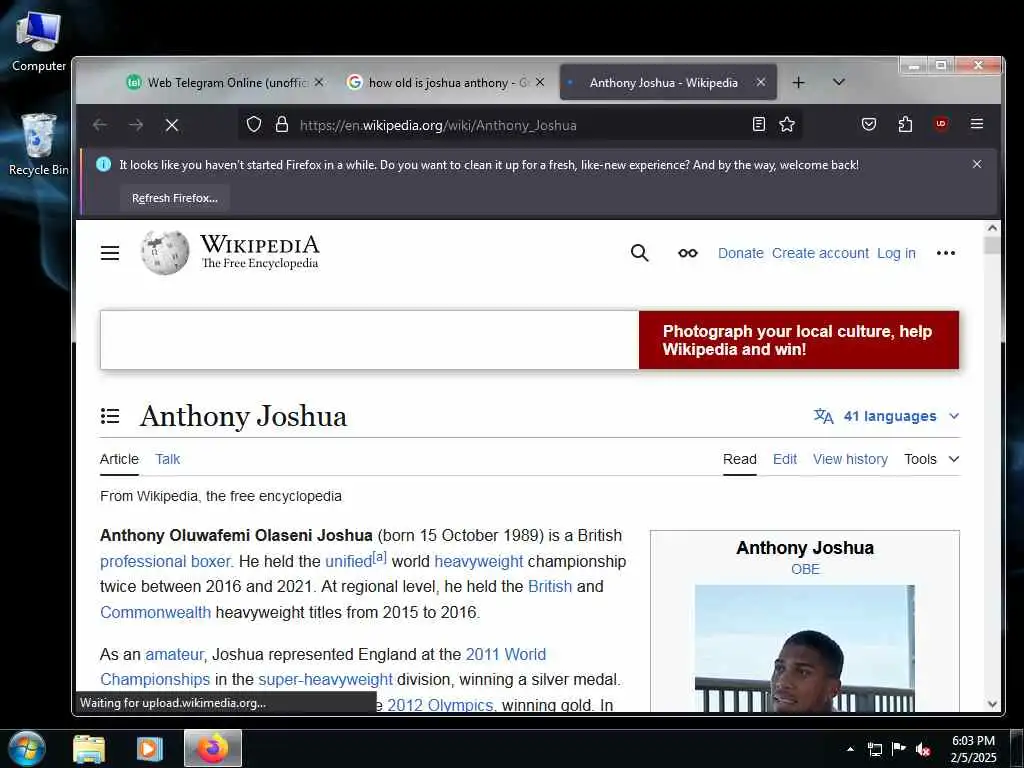
Task: Click the OBE link in the infobox
Action: click(x=805, y=569)
